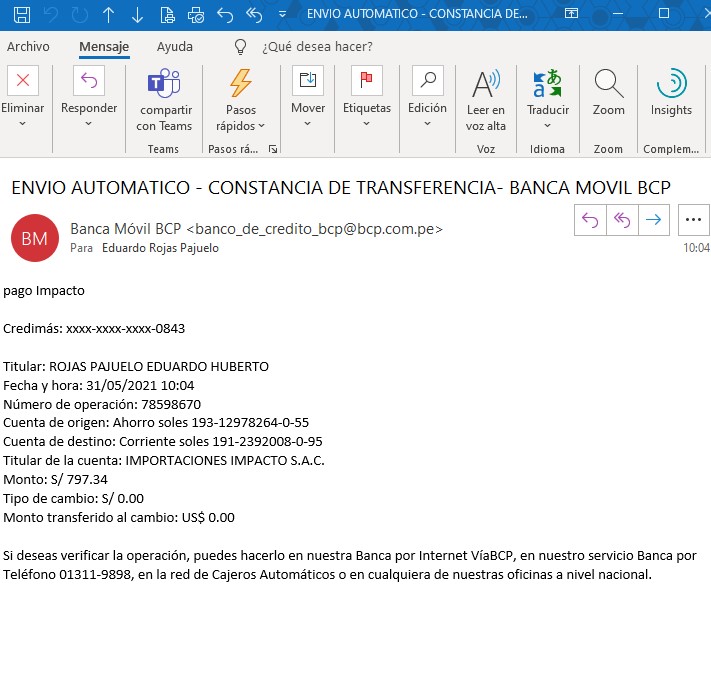Click the Forward arrow in message header
Viewport: 711px width, 685px height.
pyautogui.click(x=654, y=219)
